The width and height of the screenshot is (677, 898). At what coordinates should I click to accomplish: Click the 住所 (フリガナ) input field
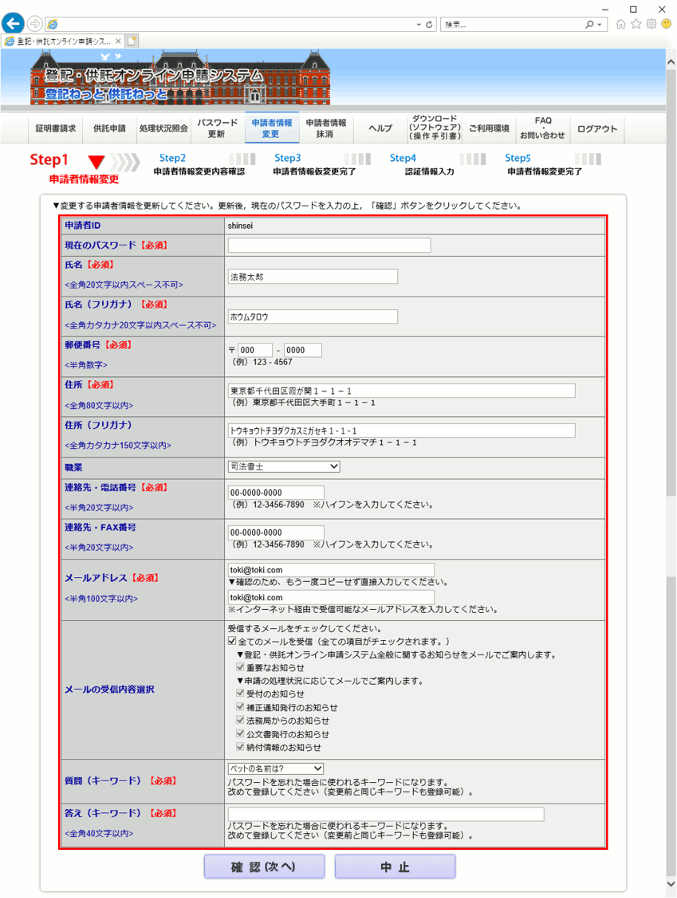click(x=402, y=431)
